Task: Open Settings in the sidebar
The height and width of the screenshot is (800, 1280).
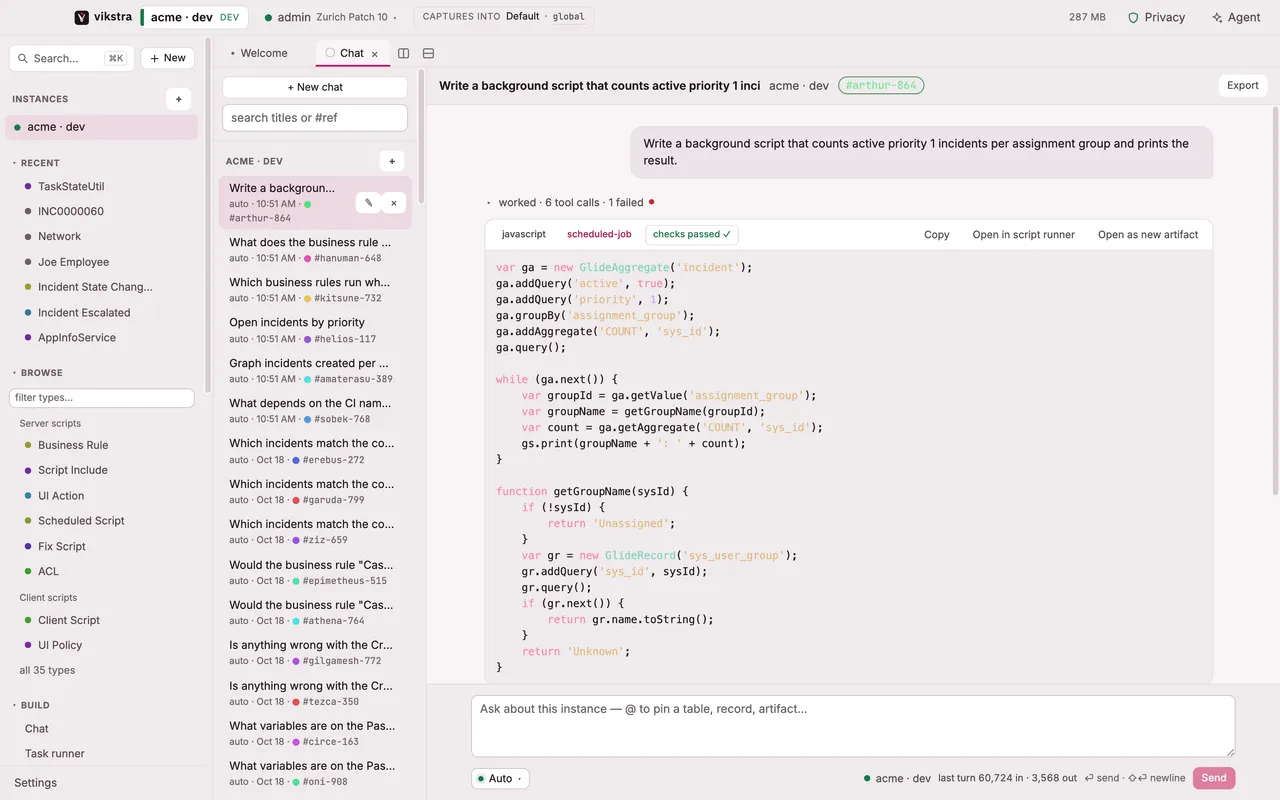Action: pyautogui.click(x=36, y=783)
